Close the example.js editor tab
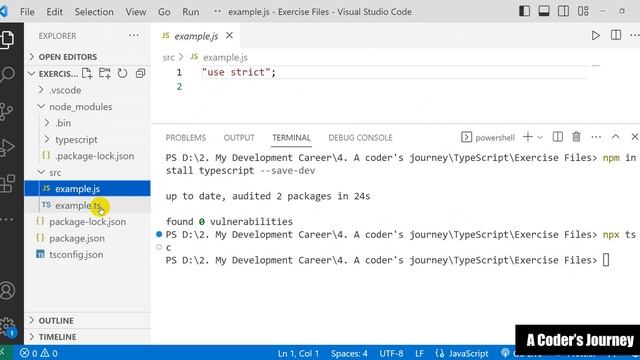 229,36
